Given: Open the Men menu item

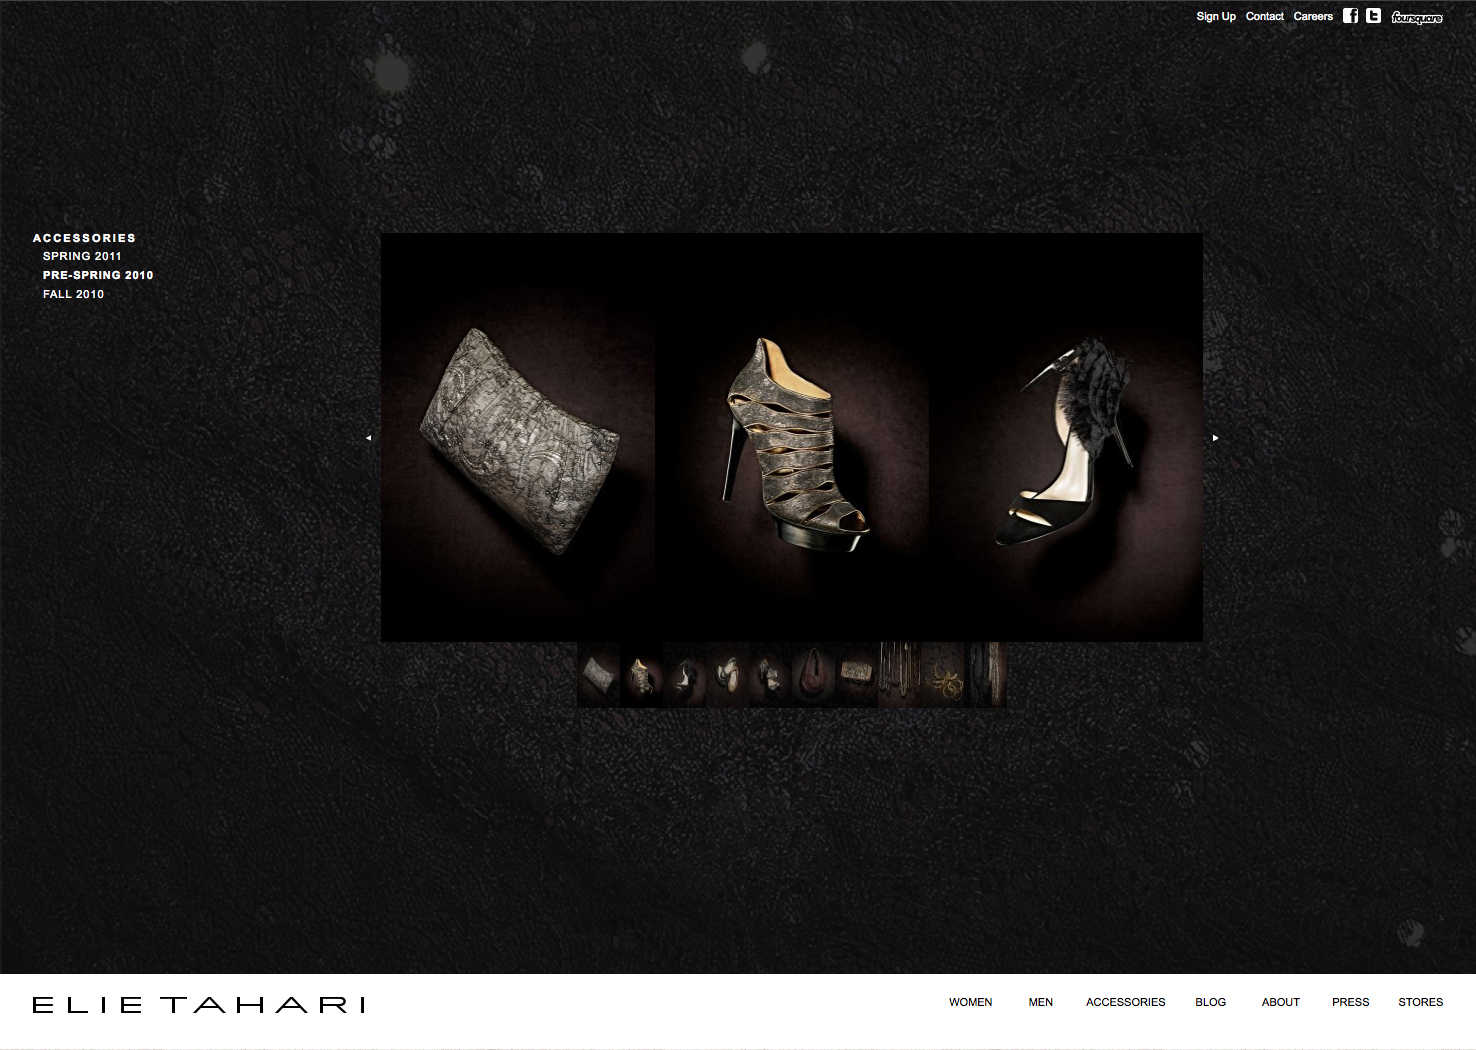Looking at the screenshot, I should coord(1041,1002).
